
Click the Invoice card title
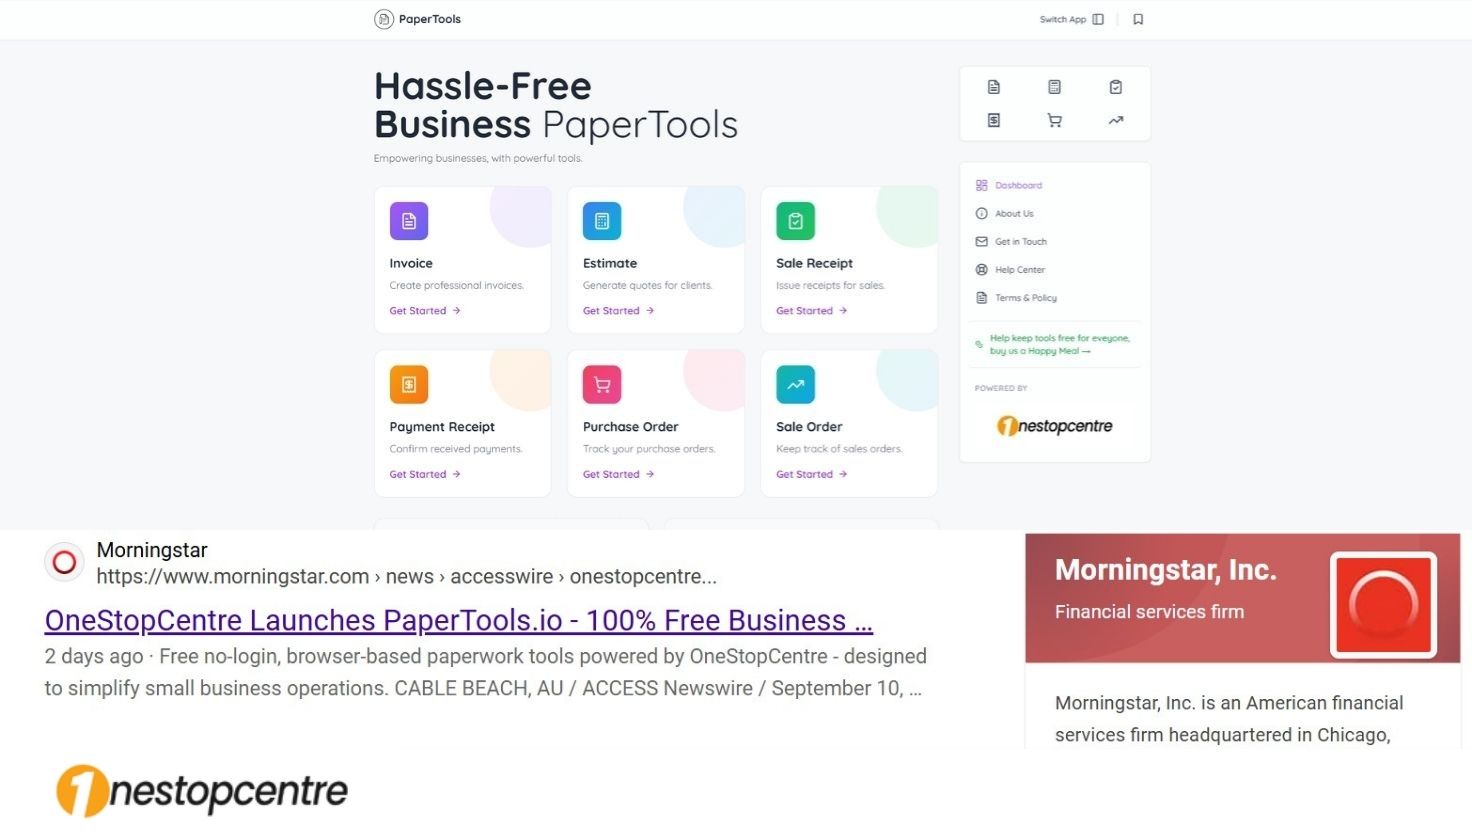tap(411, 263)
